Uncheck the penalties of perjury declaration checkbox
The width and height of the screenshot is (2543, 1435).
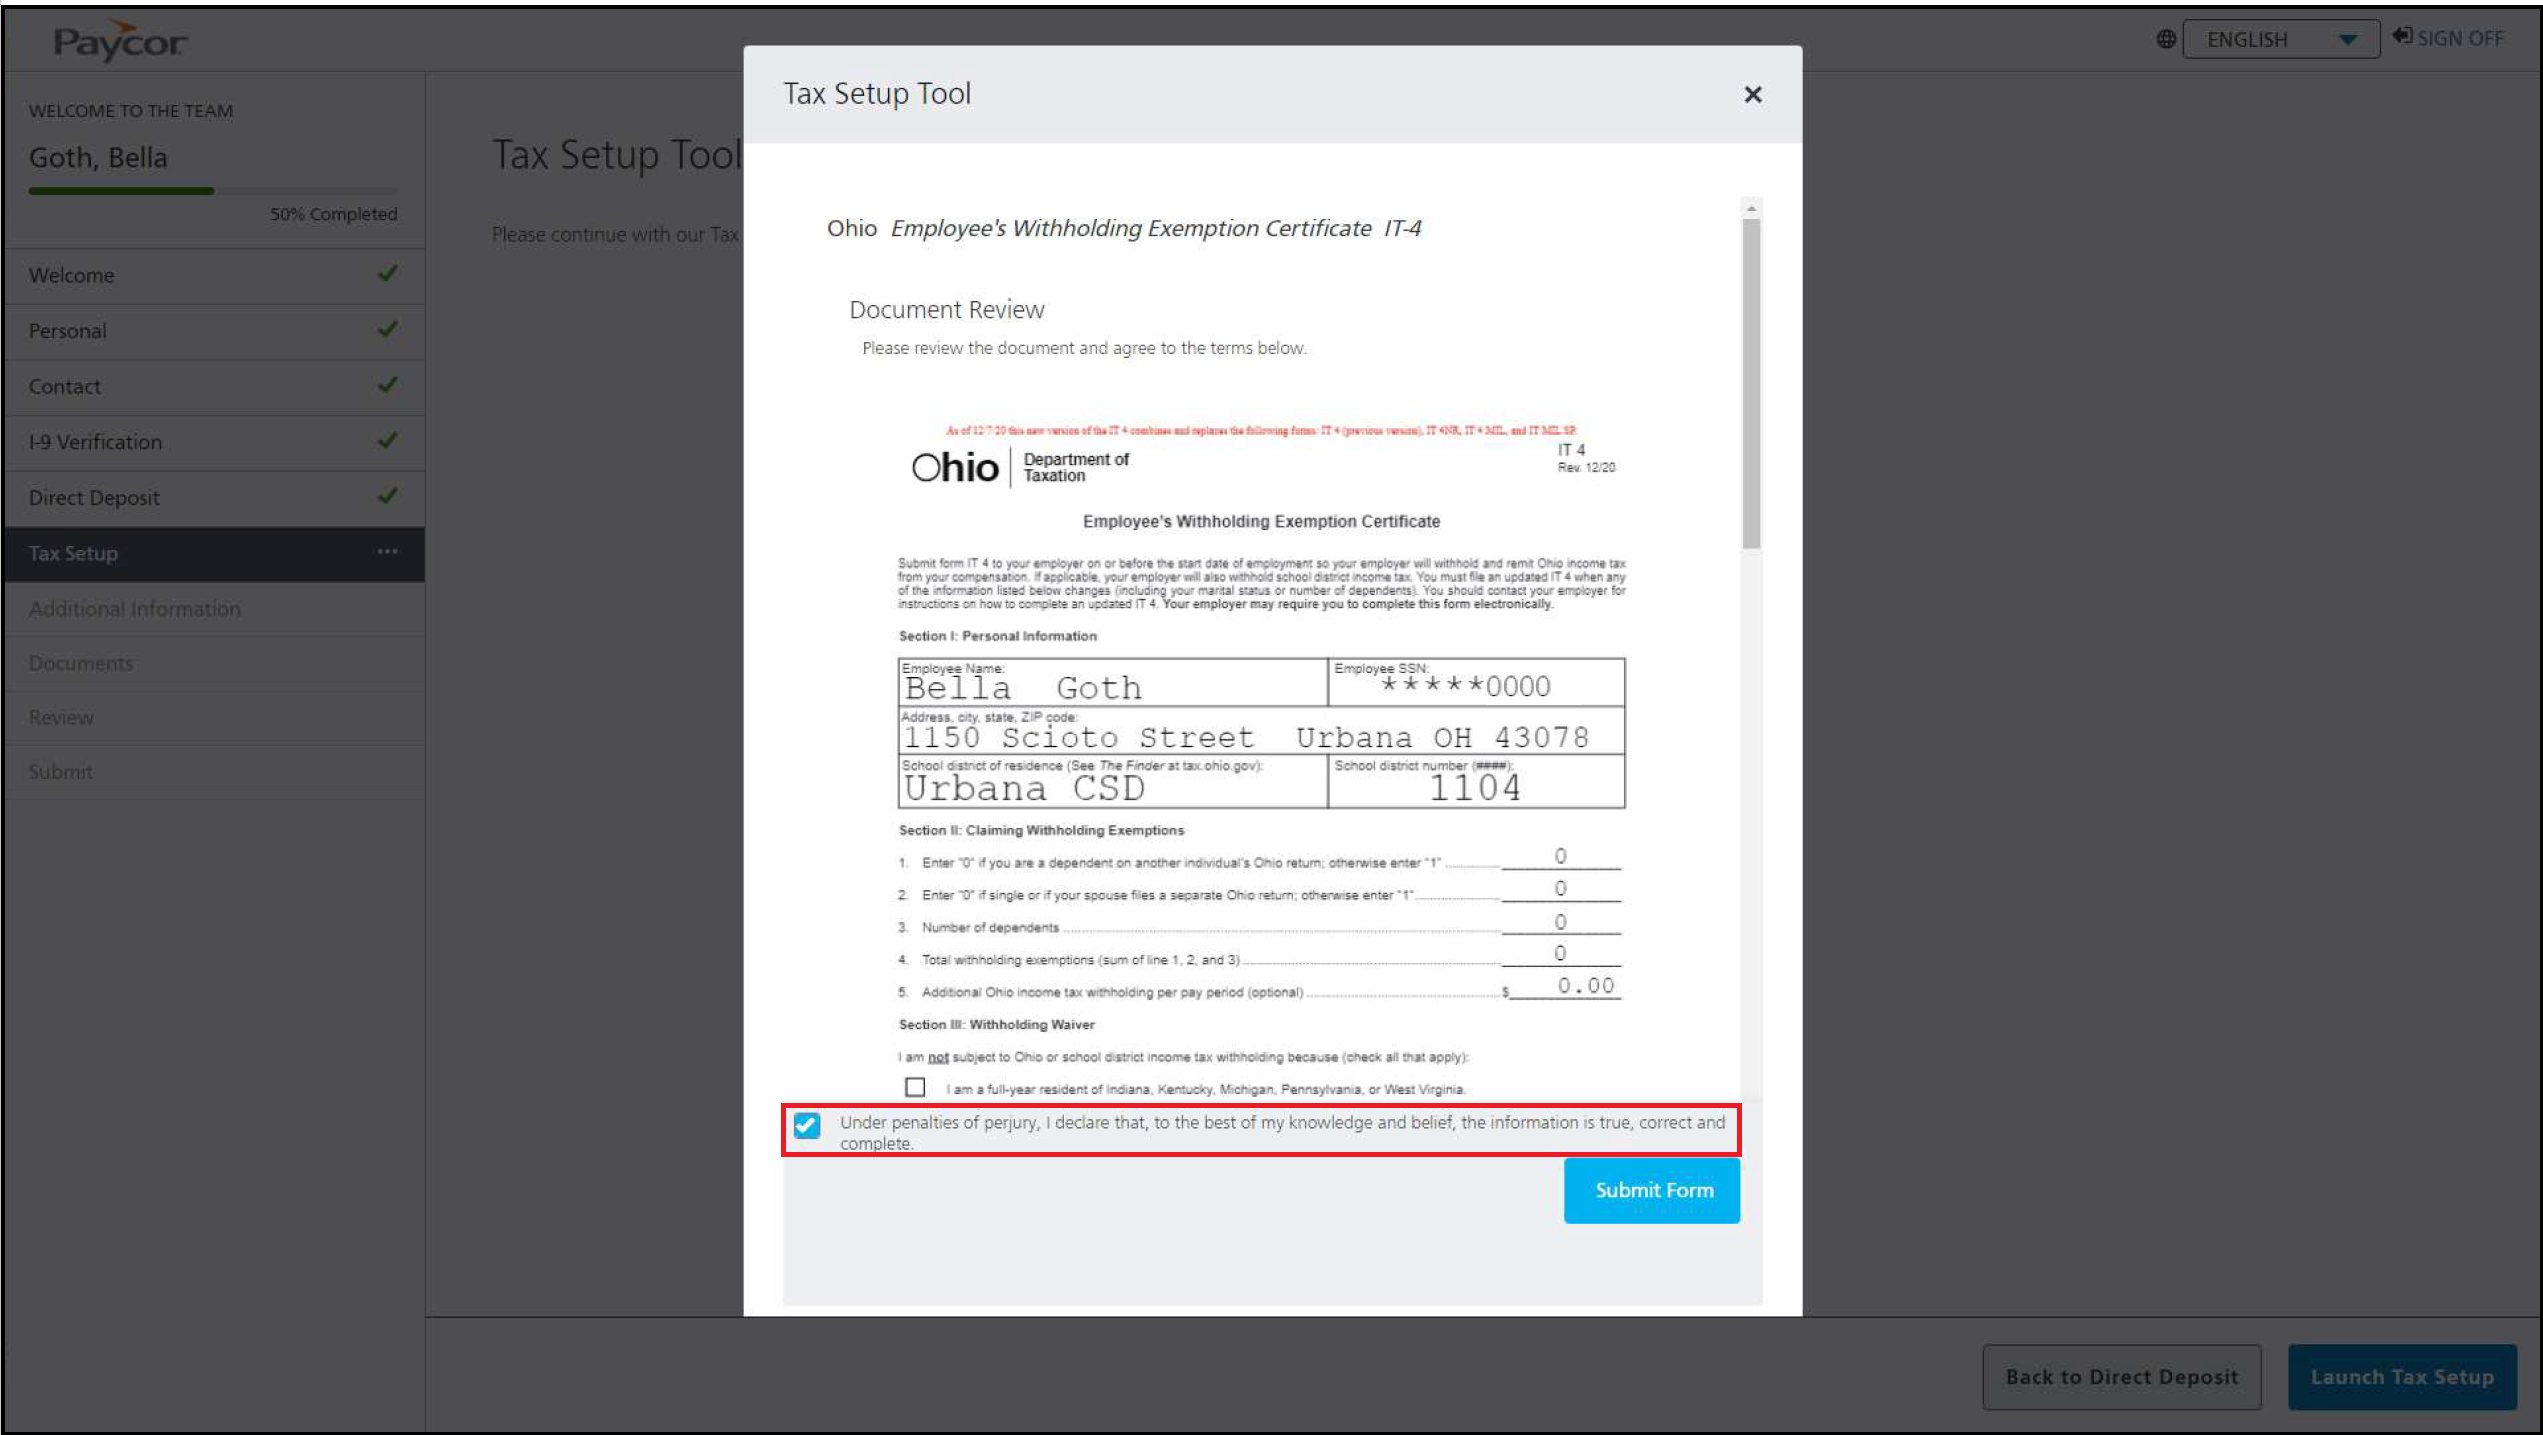(807, 1126)
